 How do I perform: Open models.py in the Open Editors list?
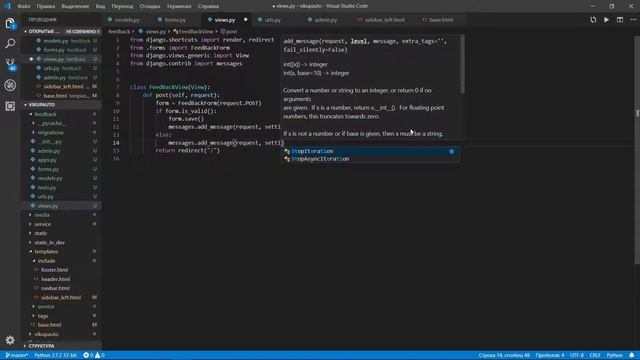[x=61, y=41]
